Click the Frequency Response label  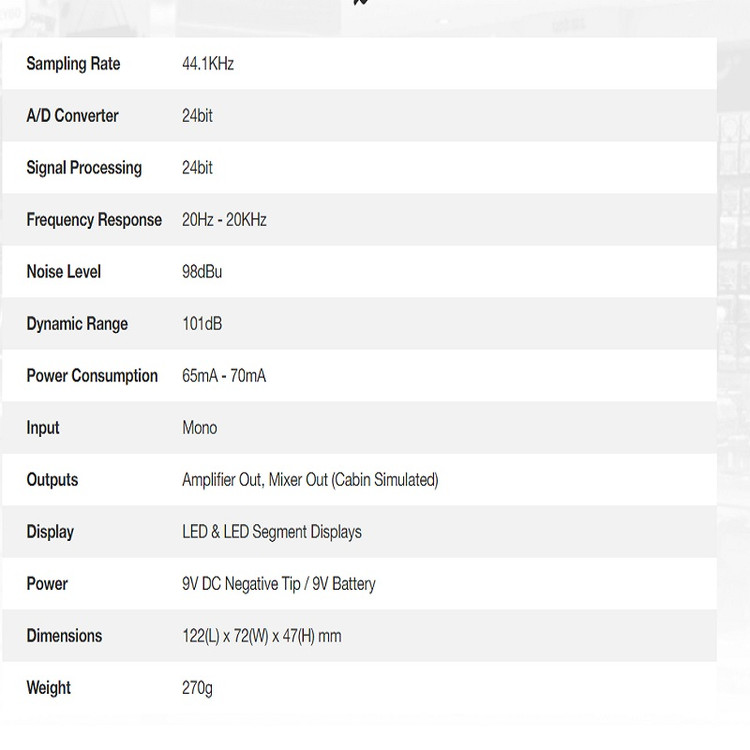click(x=94, y=220)
